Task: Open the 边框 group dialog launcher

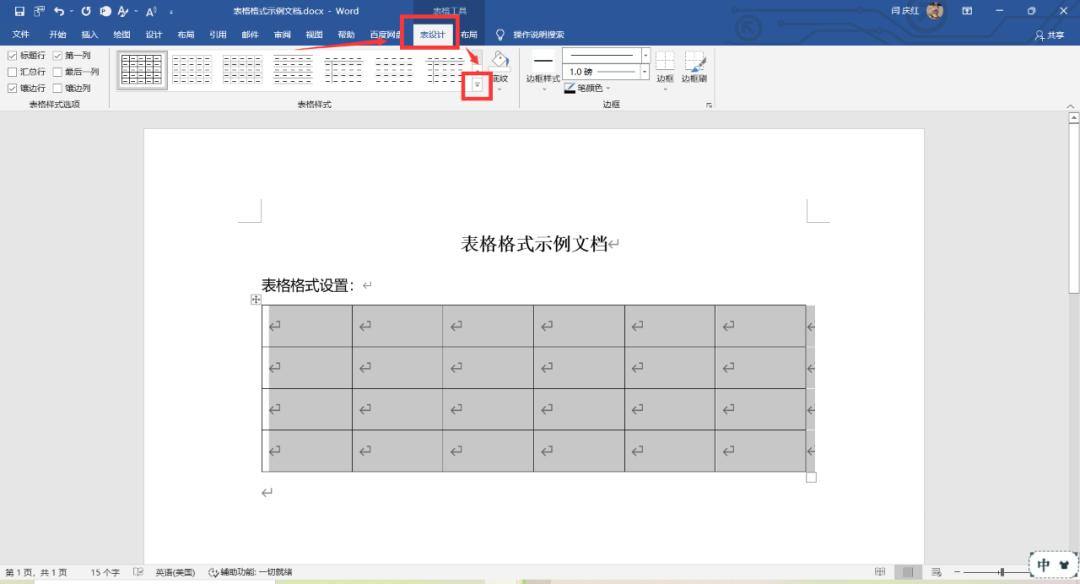Action: coord(709,105)
